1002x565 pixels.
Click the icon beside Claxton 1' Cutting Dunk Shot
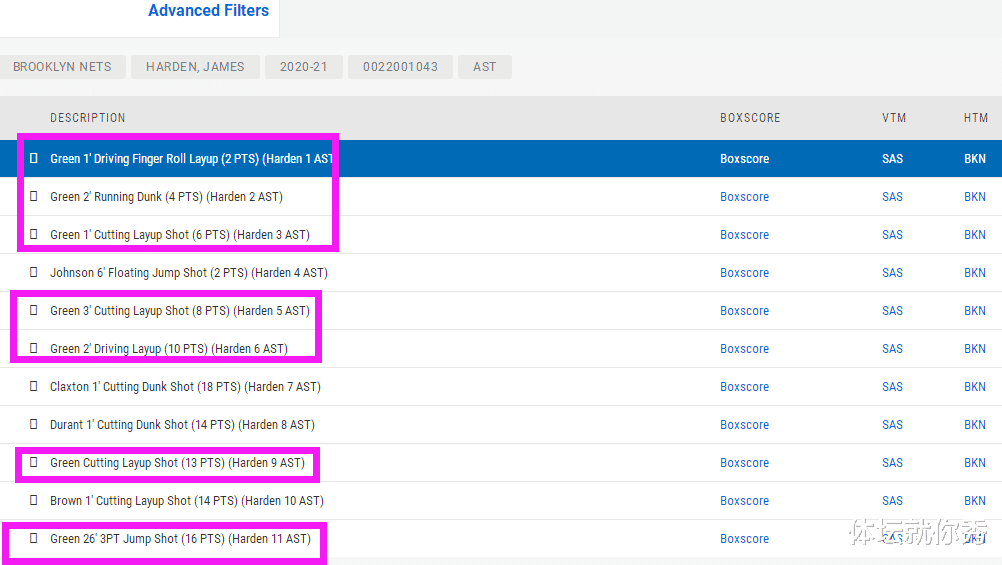[x=34, y=387]
